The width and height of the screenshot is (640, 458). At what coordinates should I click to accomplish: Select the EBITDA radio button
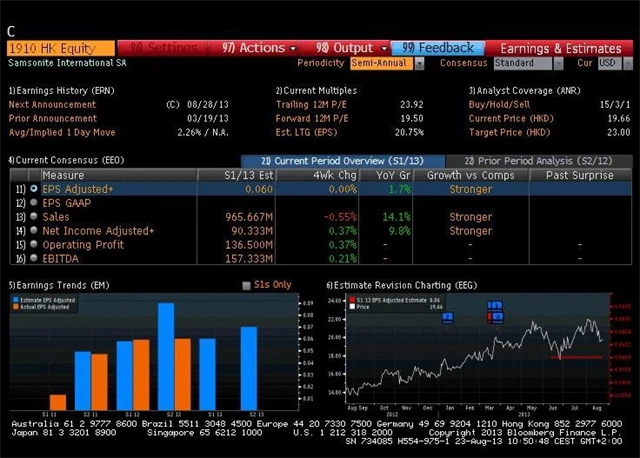(34, 258)
